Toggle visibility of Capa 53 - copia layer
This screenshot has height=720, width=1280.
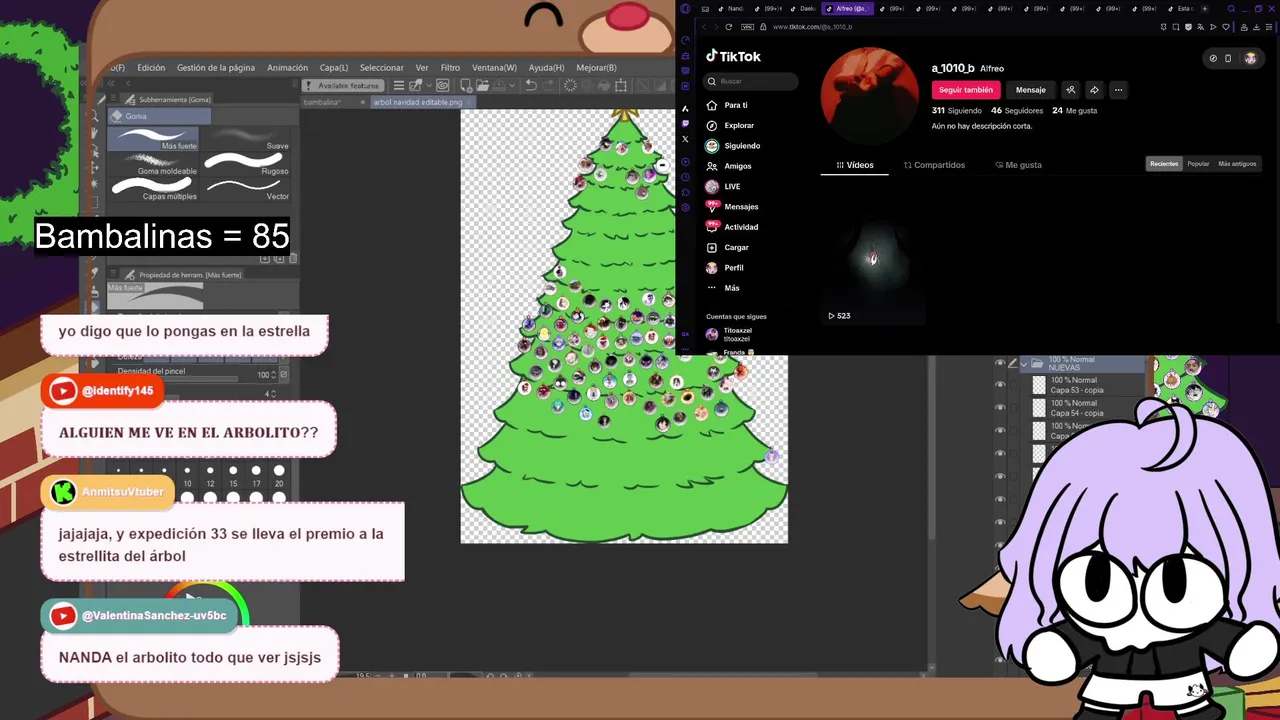click(x=1000, y=385)
